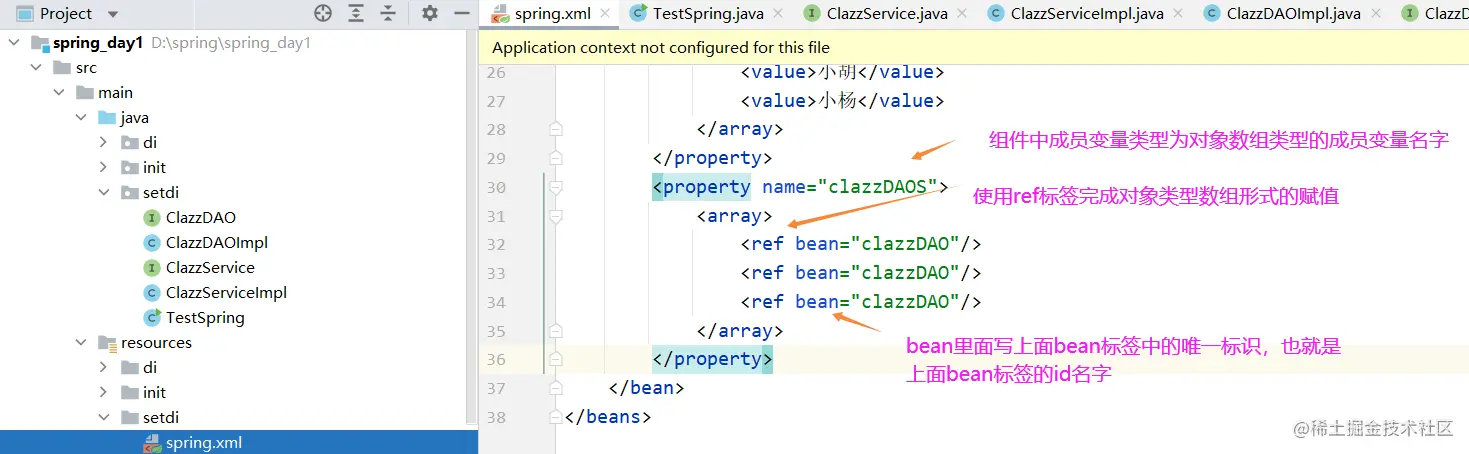Expand the init package under java

[x=103, y=168]
